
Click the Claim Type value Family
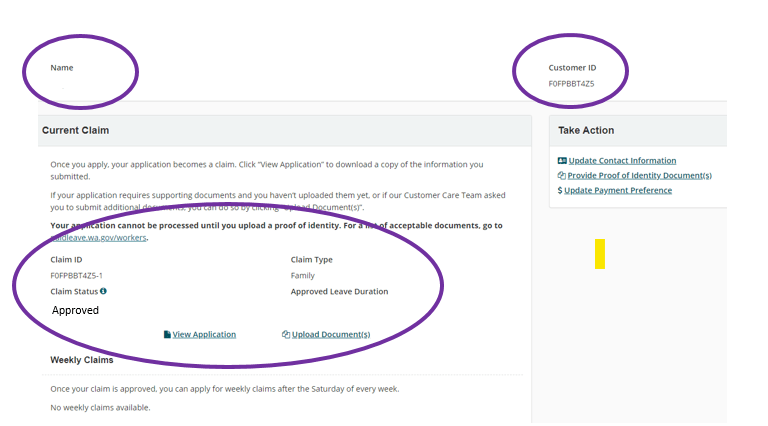coord(302,276)
